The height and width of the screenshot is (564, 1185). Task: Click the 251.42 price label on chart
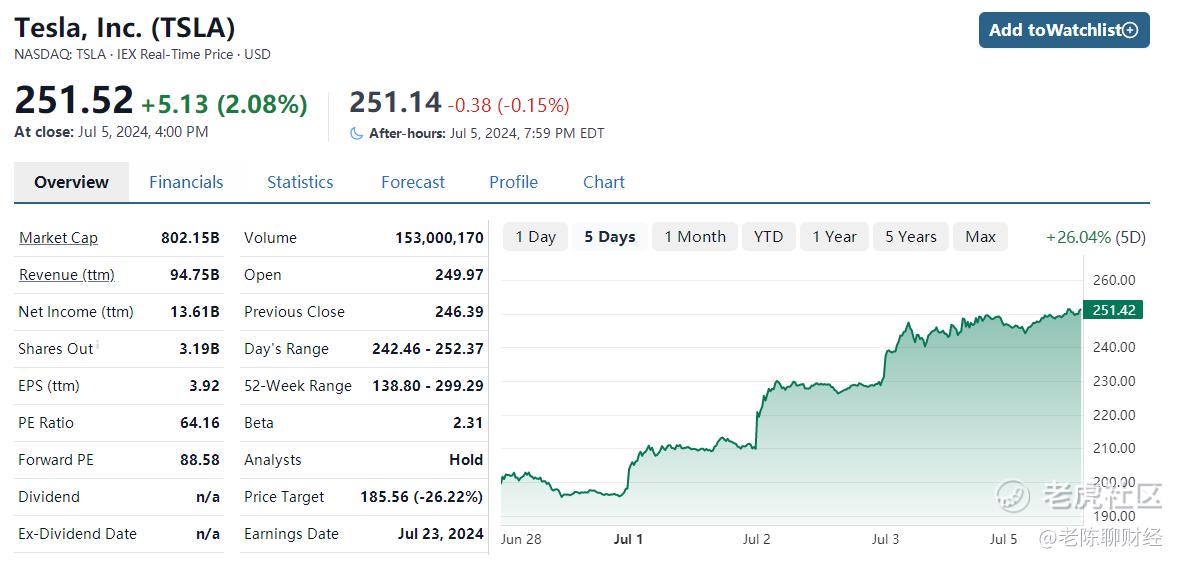click(x=1113, y=310)
